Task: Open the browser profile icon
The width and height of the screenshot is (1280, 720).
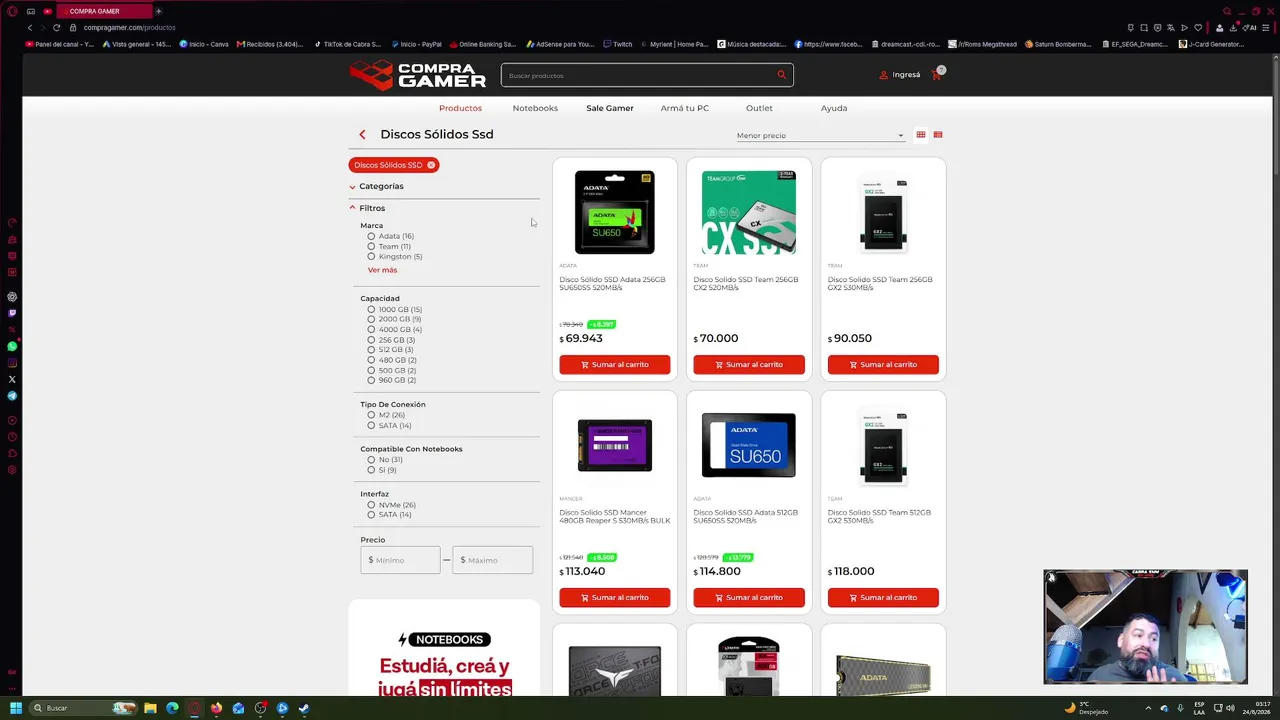Action: pos(1219,27)
